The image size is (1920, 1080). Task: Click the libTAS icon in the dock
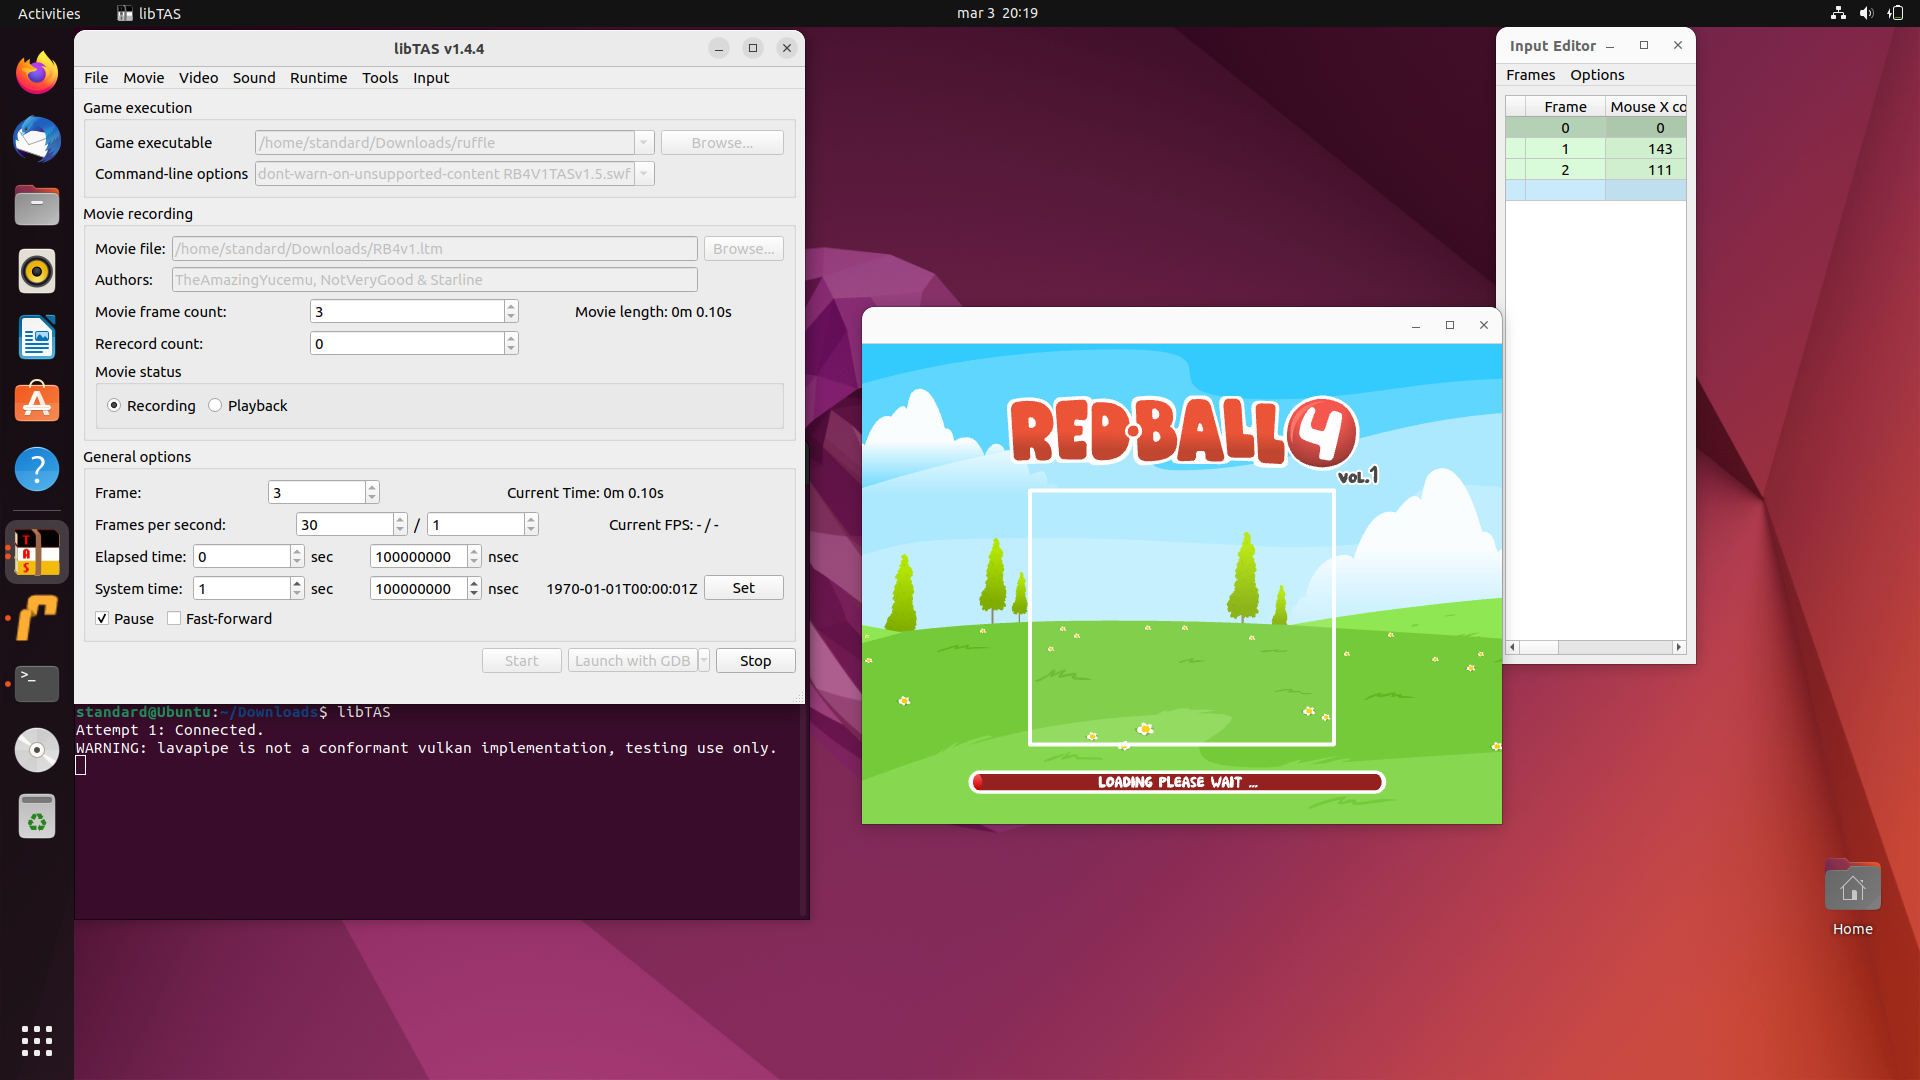coord(37,552)
